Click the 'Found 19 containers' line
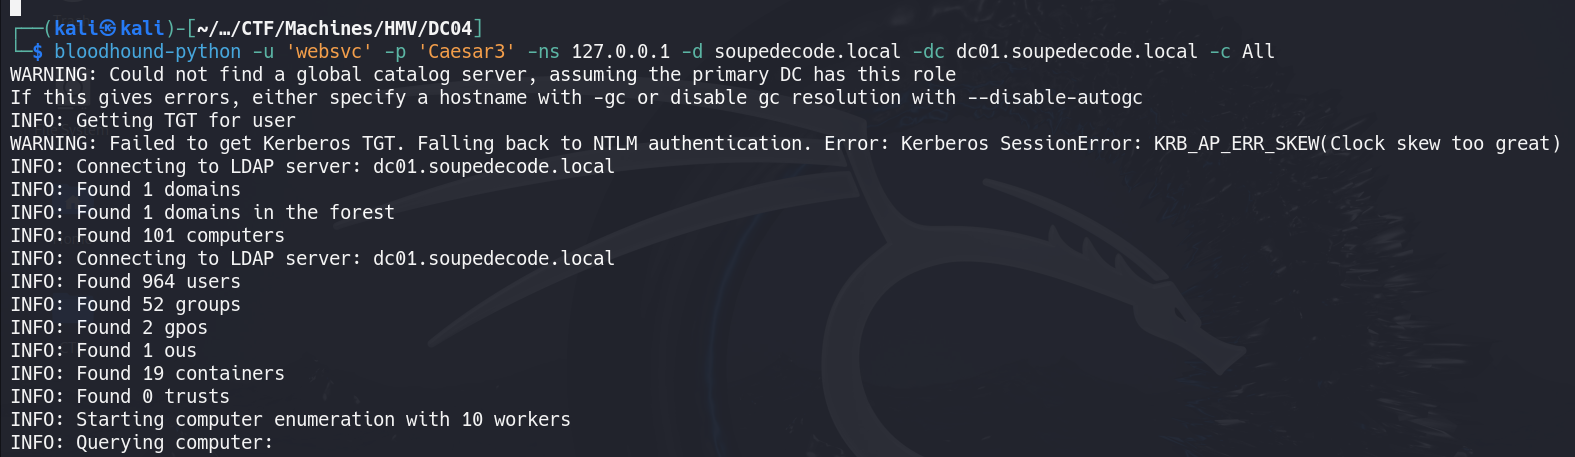The width and height of the screenshot is (1575, 457). pos(147,373)
